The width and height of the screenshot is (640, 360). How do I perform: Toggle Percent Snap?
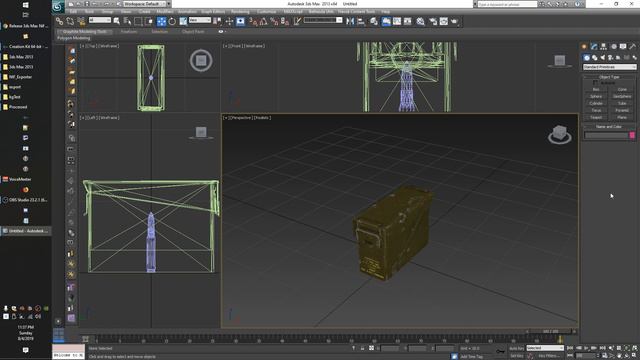pyautogui.click(x=274, y=21)
